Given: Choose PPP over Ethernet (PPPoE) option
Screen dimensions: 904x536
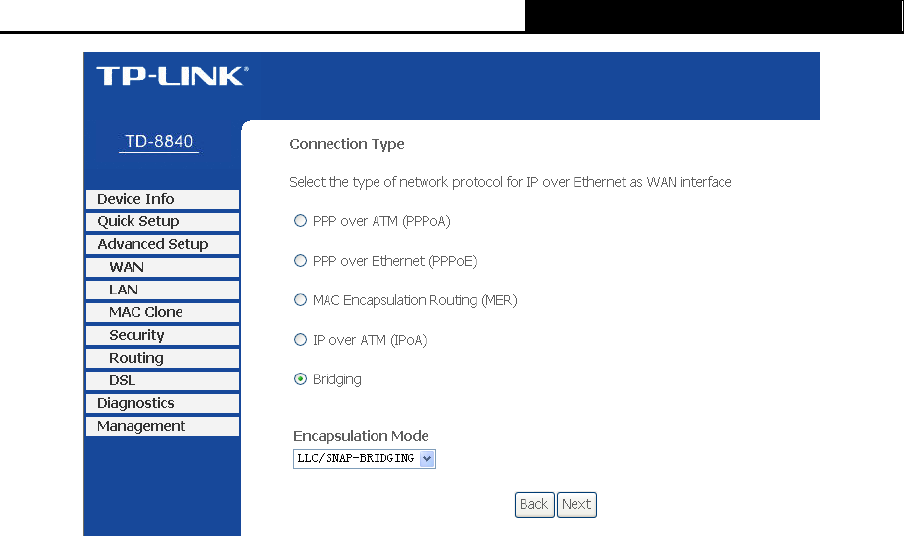Looking at the screenshot, I should click(300, 261).
